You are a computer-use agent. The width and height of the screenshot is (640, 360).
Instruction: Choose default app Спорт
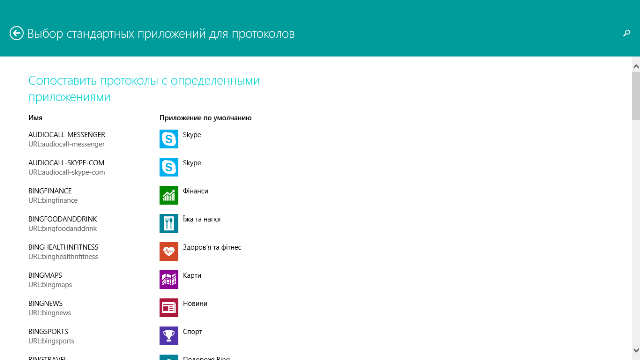point(192,331)
